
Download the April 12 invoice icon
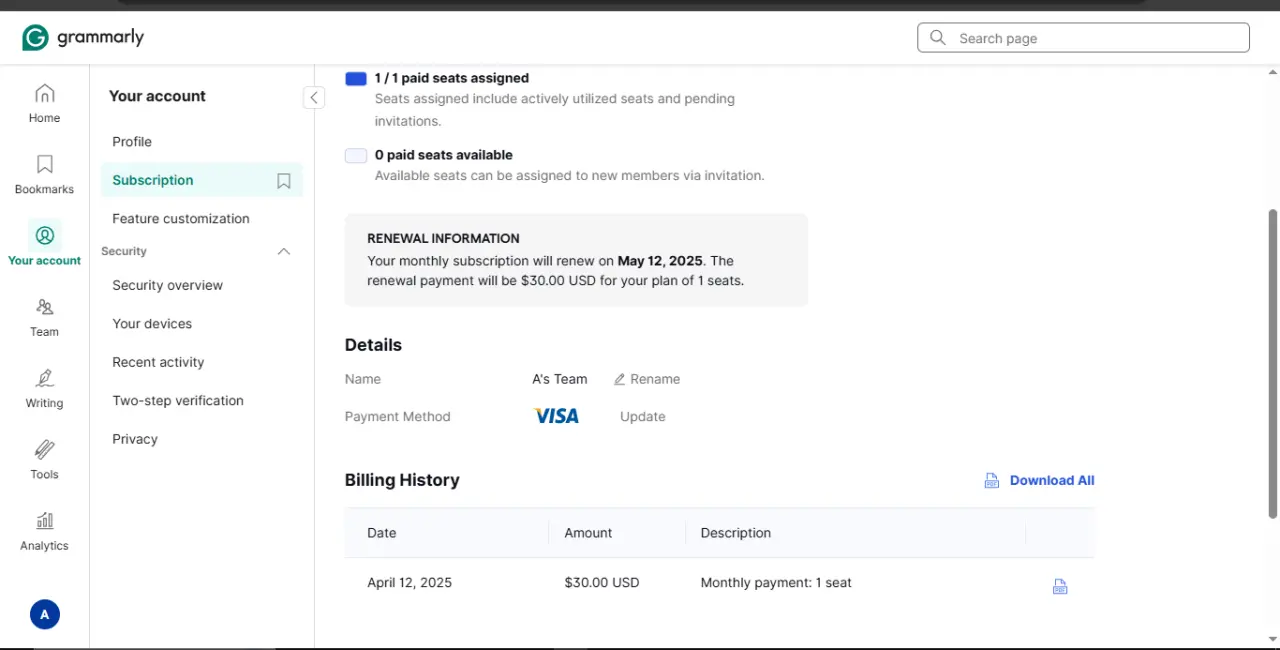pos(1060,587)
